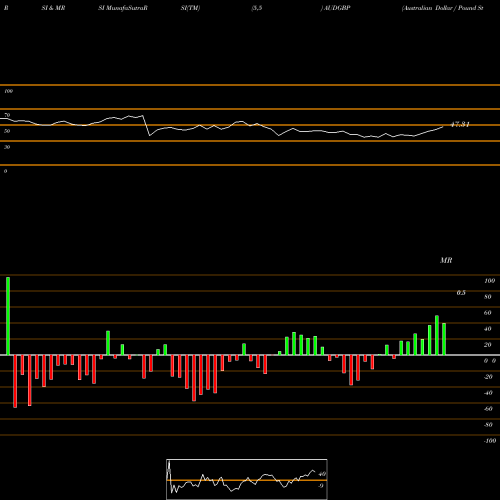Click the "Australian Dollar / Pound St" title
Screen dimensions: 500x500
tap(443, 8)
